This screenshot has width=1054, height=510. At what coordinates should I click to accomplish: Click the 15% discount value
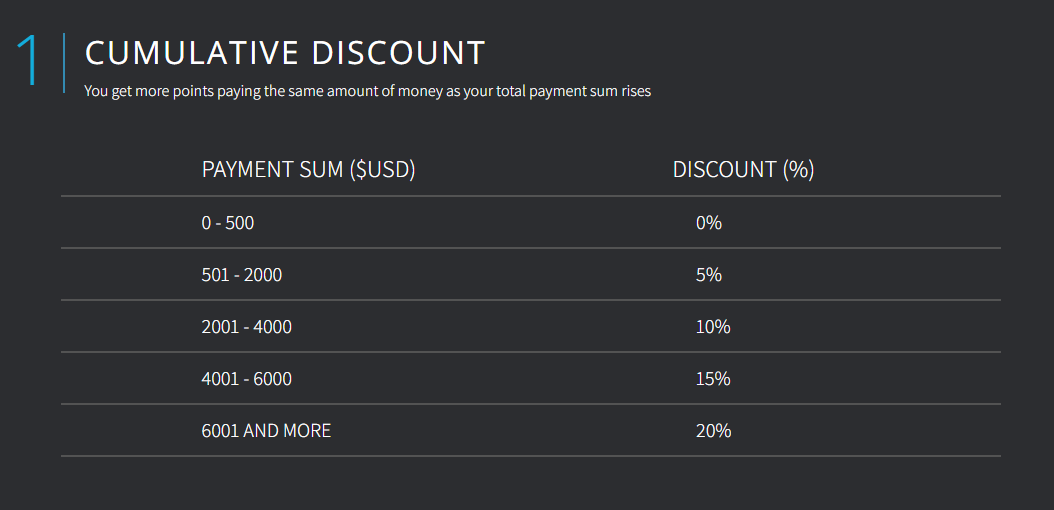pos(713,379)
